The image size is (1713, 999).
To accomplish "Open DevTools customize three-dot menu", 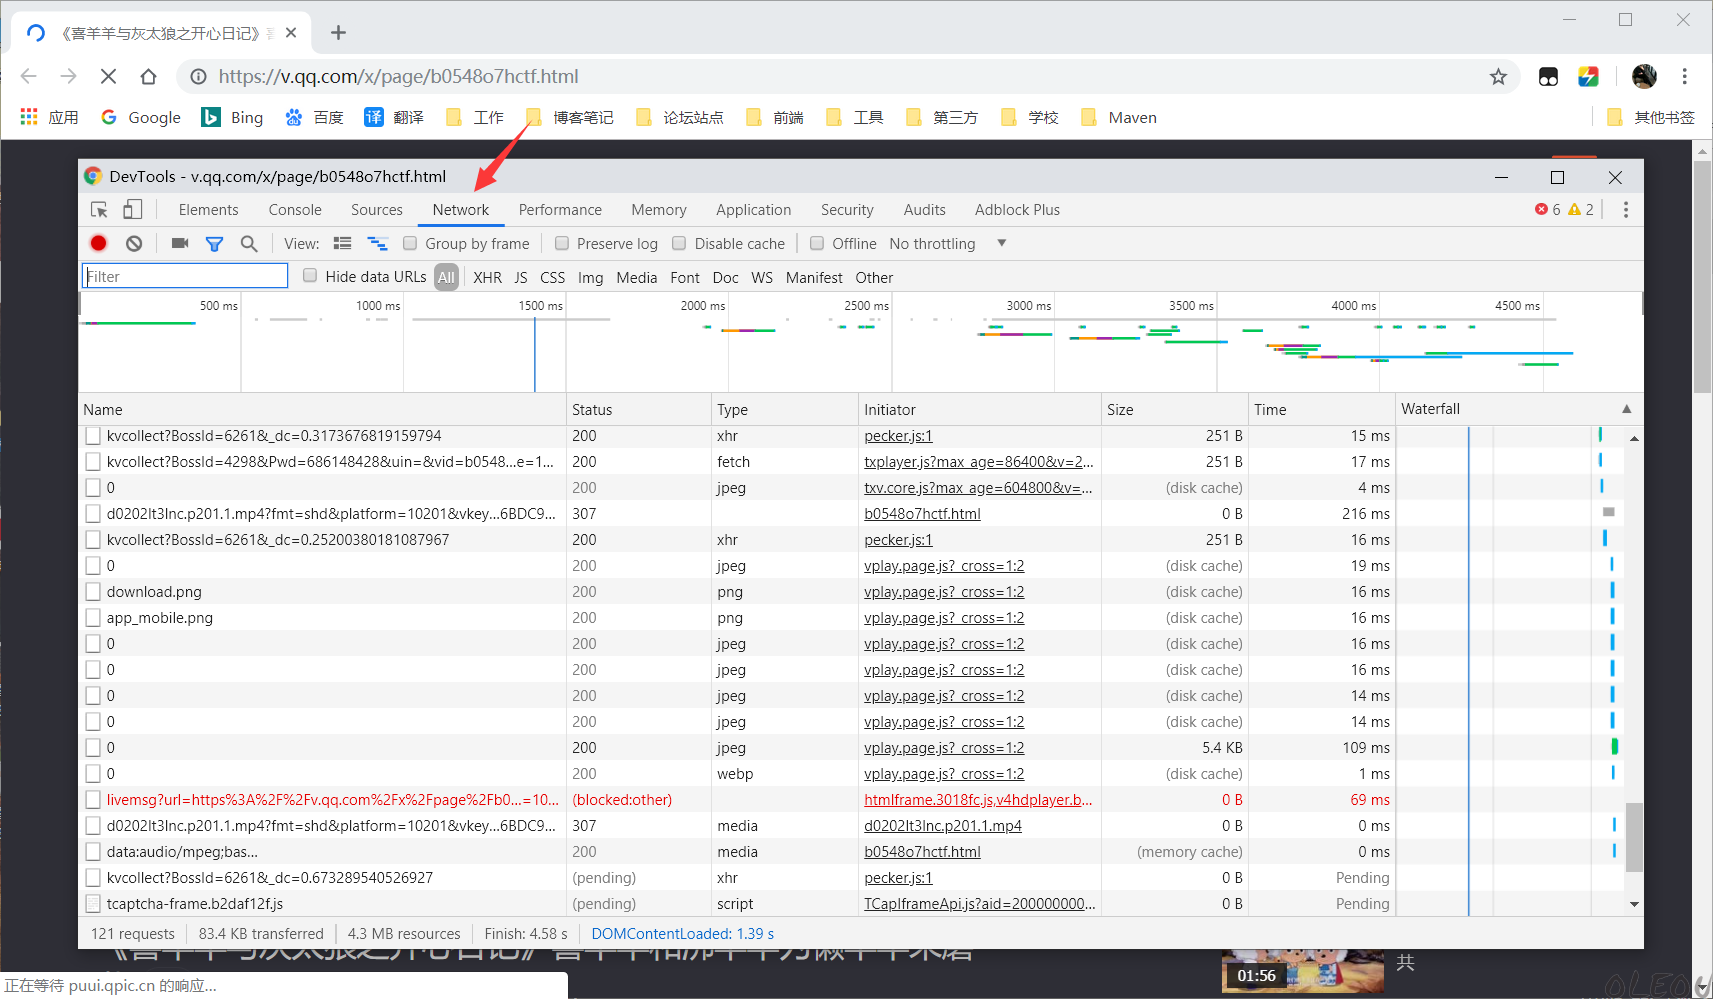I will [1625, 210].
